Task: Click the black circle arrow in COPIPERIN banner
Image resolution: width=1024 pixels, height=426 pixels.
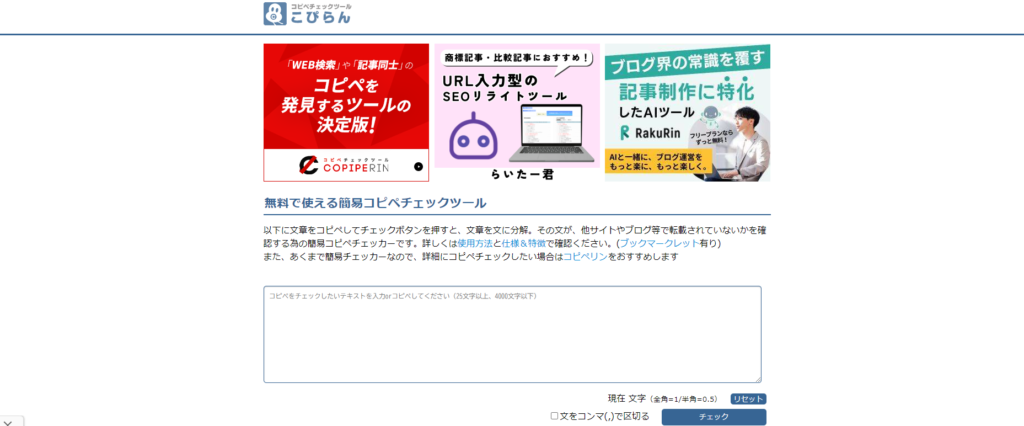Action: pyautogui.click(x=418, y=167)
